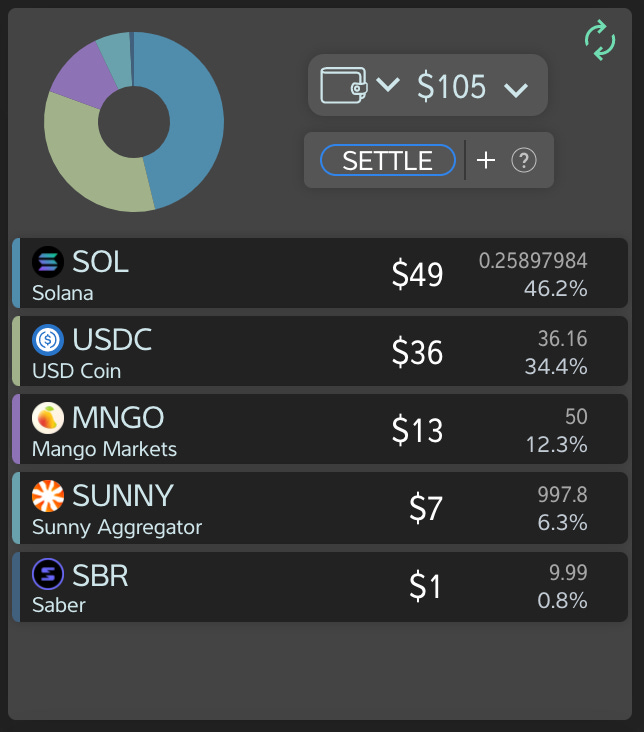Click the green color bar on USDC row
Screen dimensions: 644x732
[x=16, y=351]
